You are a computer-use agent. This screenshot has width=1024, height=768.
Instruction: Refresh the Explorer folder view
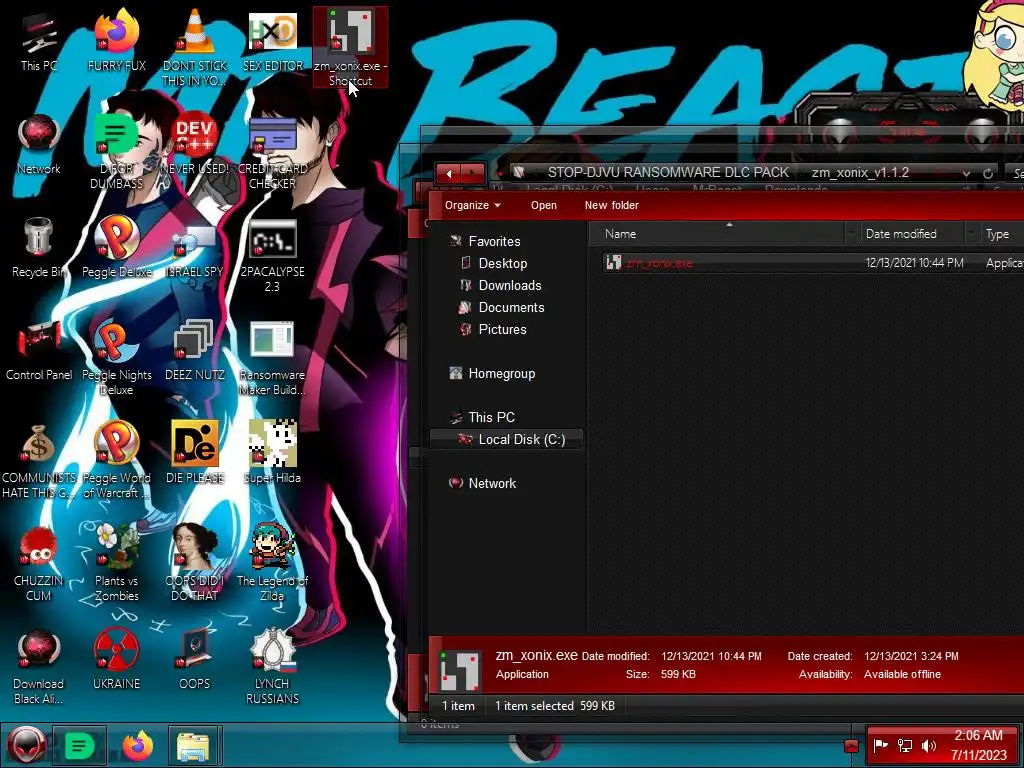click(988, 173)
